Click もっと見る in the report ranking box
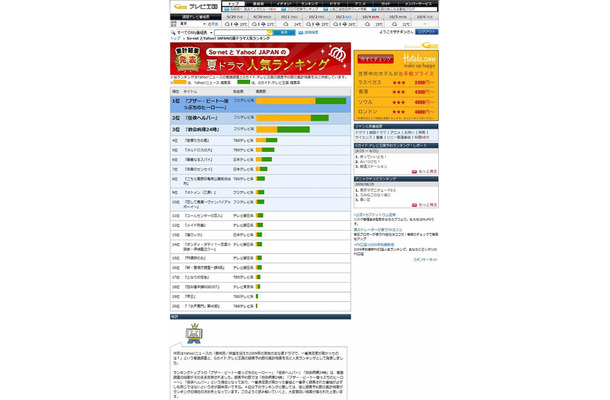This screenshot has width=610, height=400. tap(427, 172)
